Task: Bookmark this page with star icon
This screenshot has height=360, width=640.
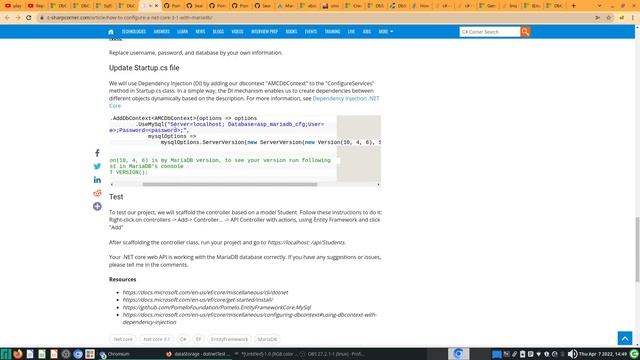Action: pyautogui.click(x=609, y=18)
